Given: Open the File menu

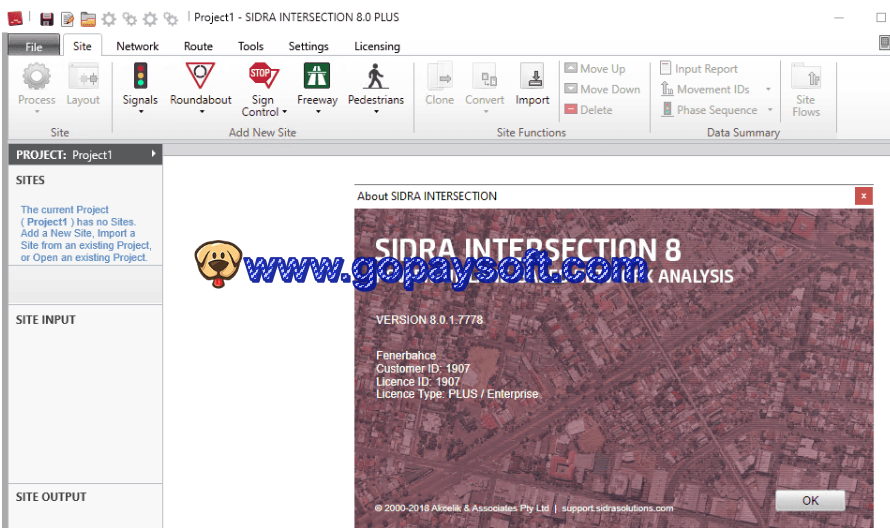Looking at the screenshot, I should click(x=33, y=46).
